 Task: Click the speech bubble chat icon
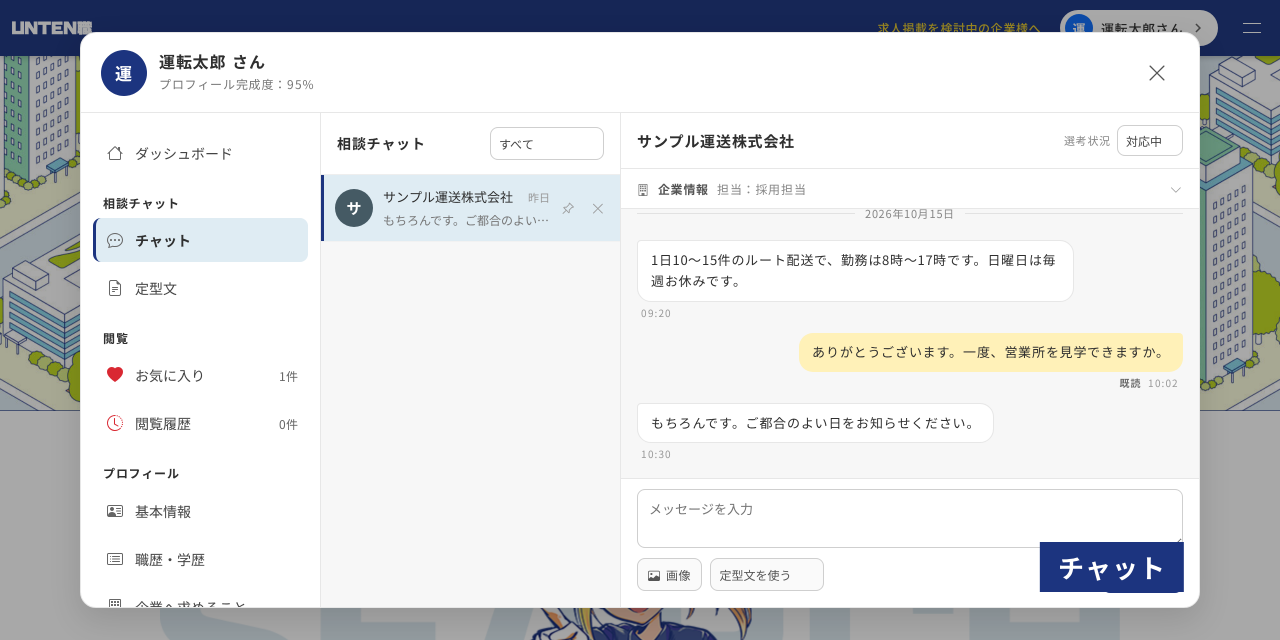pyautogui.click(x=115, y=240)
